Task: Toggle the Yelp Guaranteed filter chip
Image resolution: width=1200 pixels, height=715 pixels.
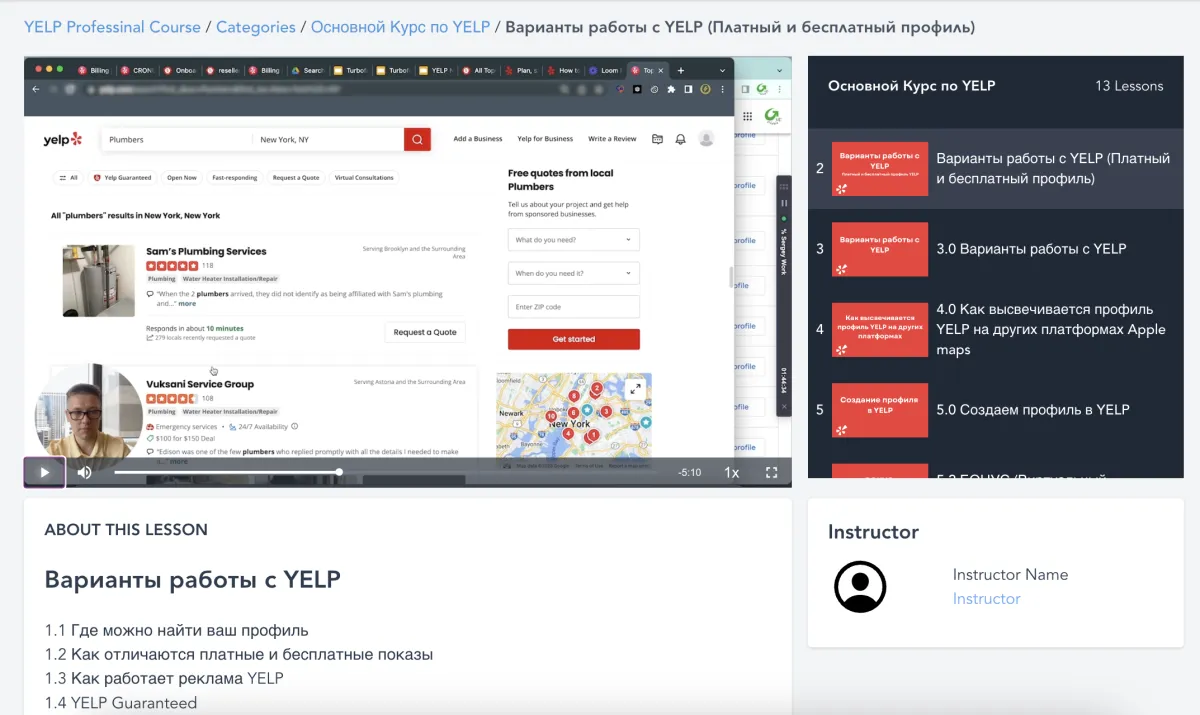Action: (x=122, y=177)
